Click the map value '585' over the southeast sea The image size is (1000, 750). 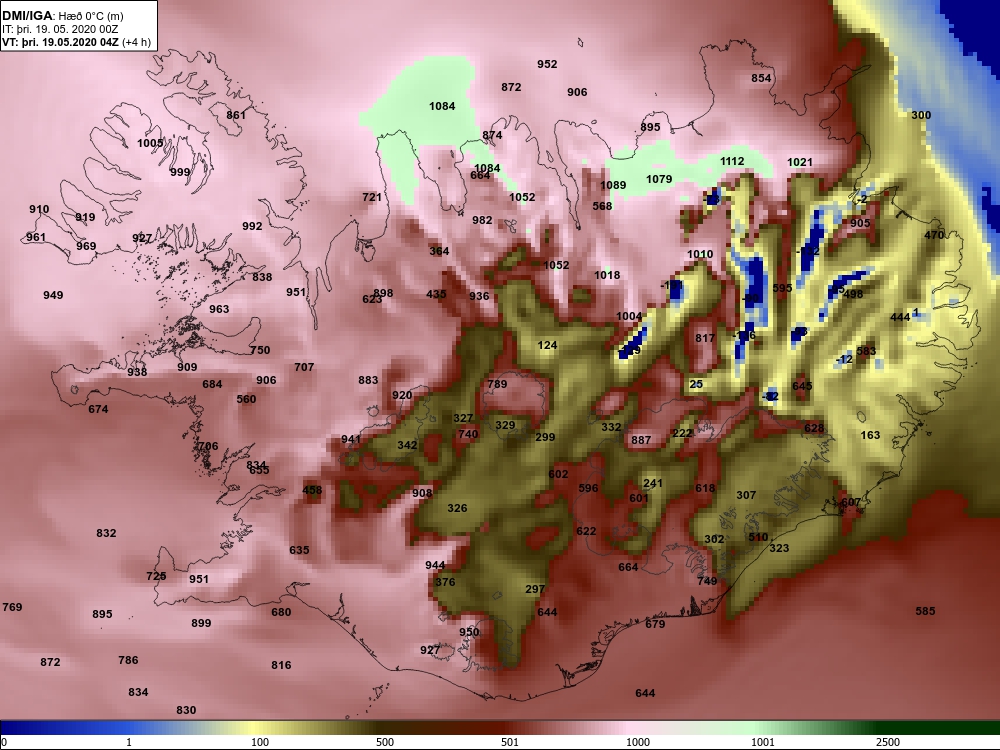pos(925,611)
